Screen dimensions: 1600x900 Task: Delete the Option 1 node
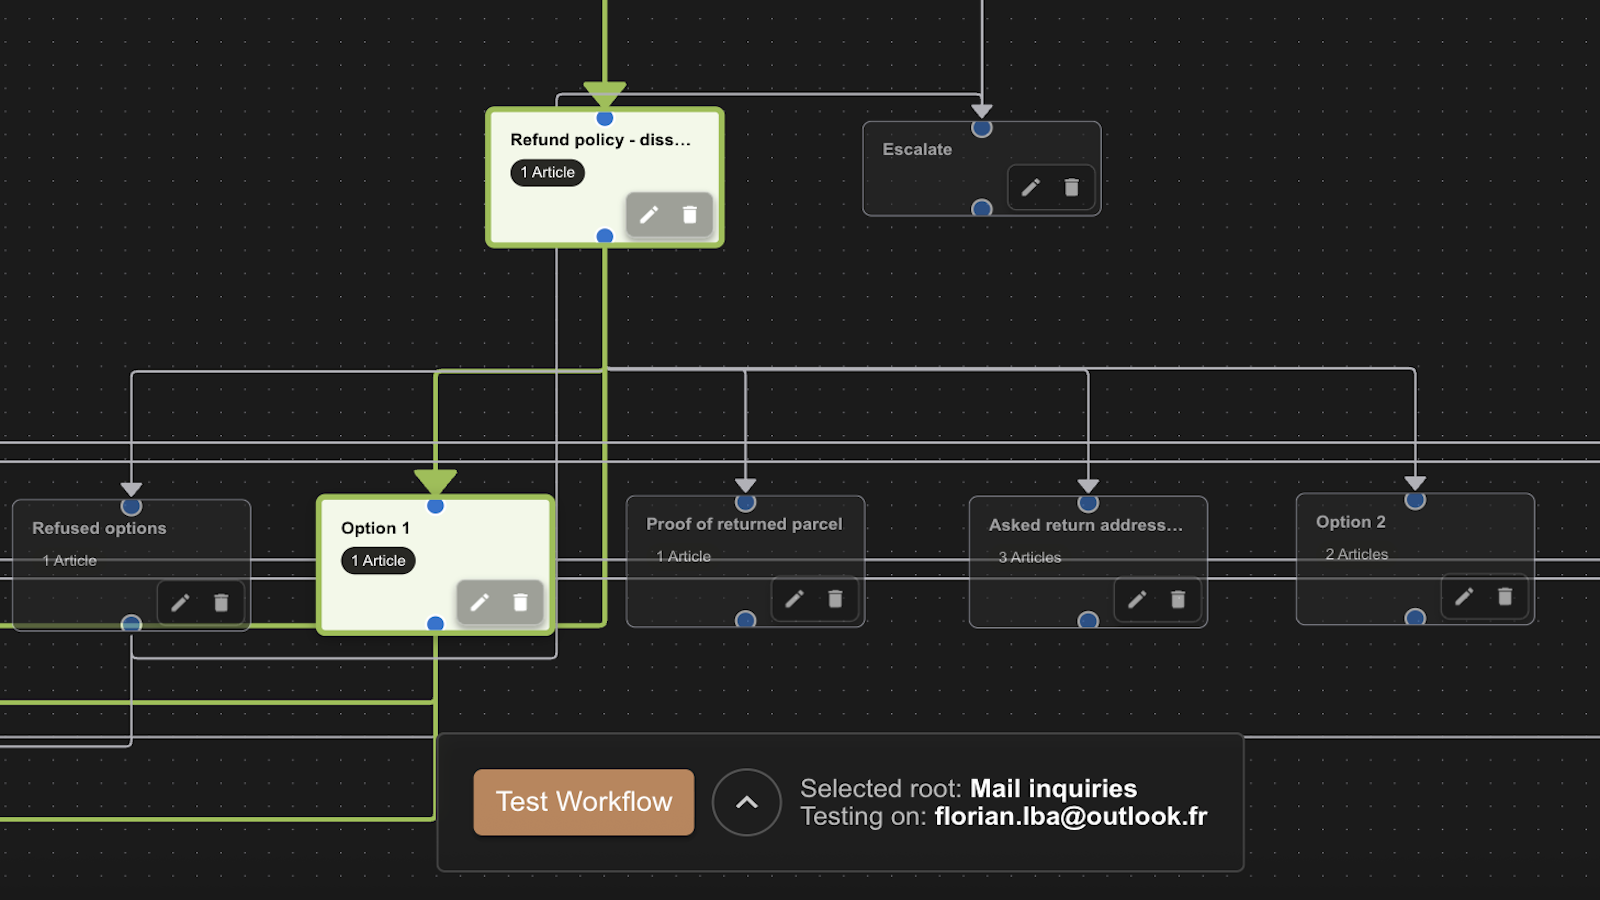(520, 602)
